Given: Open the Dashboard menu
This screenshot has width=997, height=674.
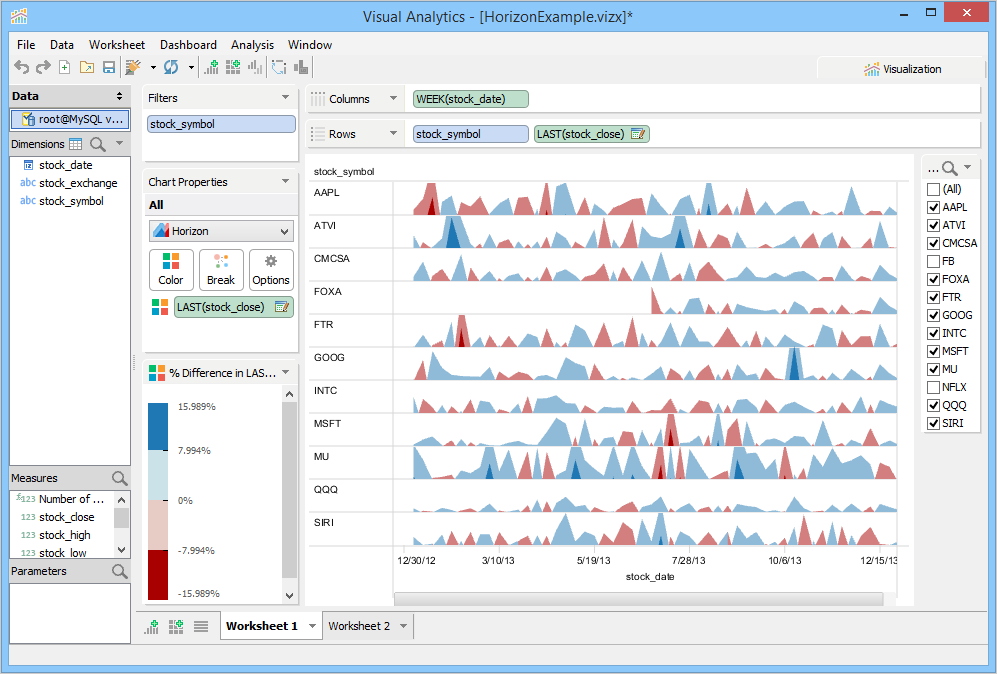Looking at the screenshot, I should (x=188, y=45).
